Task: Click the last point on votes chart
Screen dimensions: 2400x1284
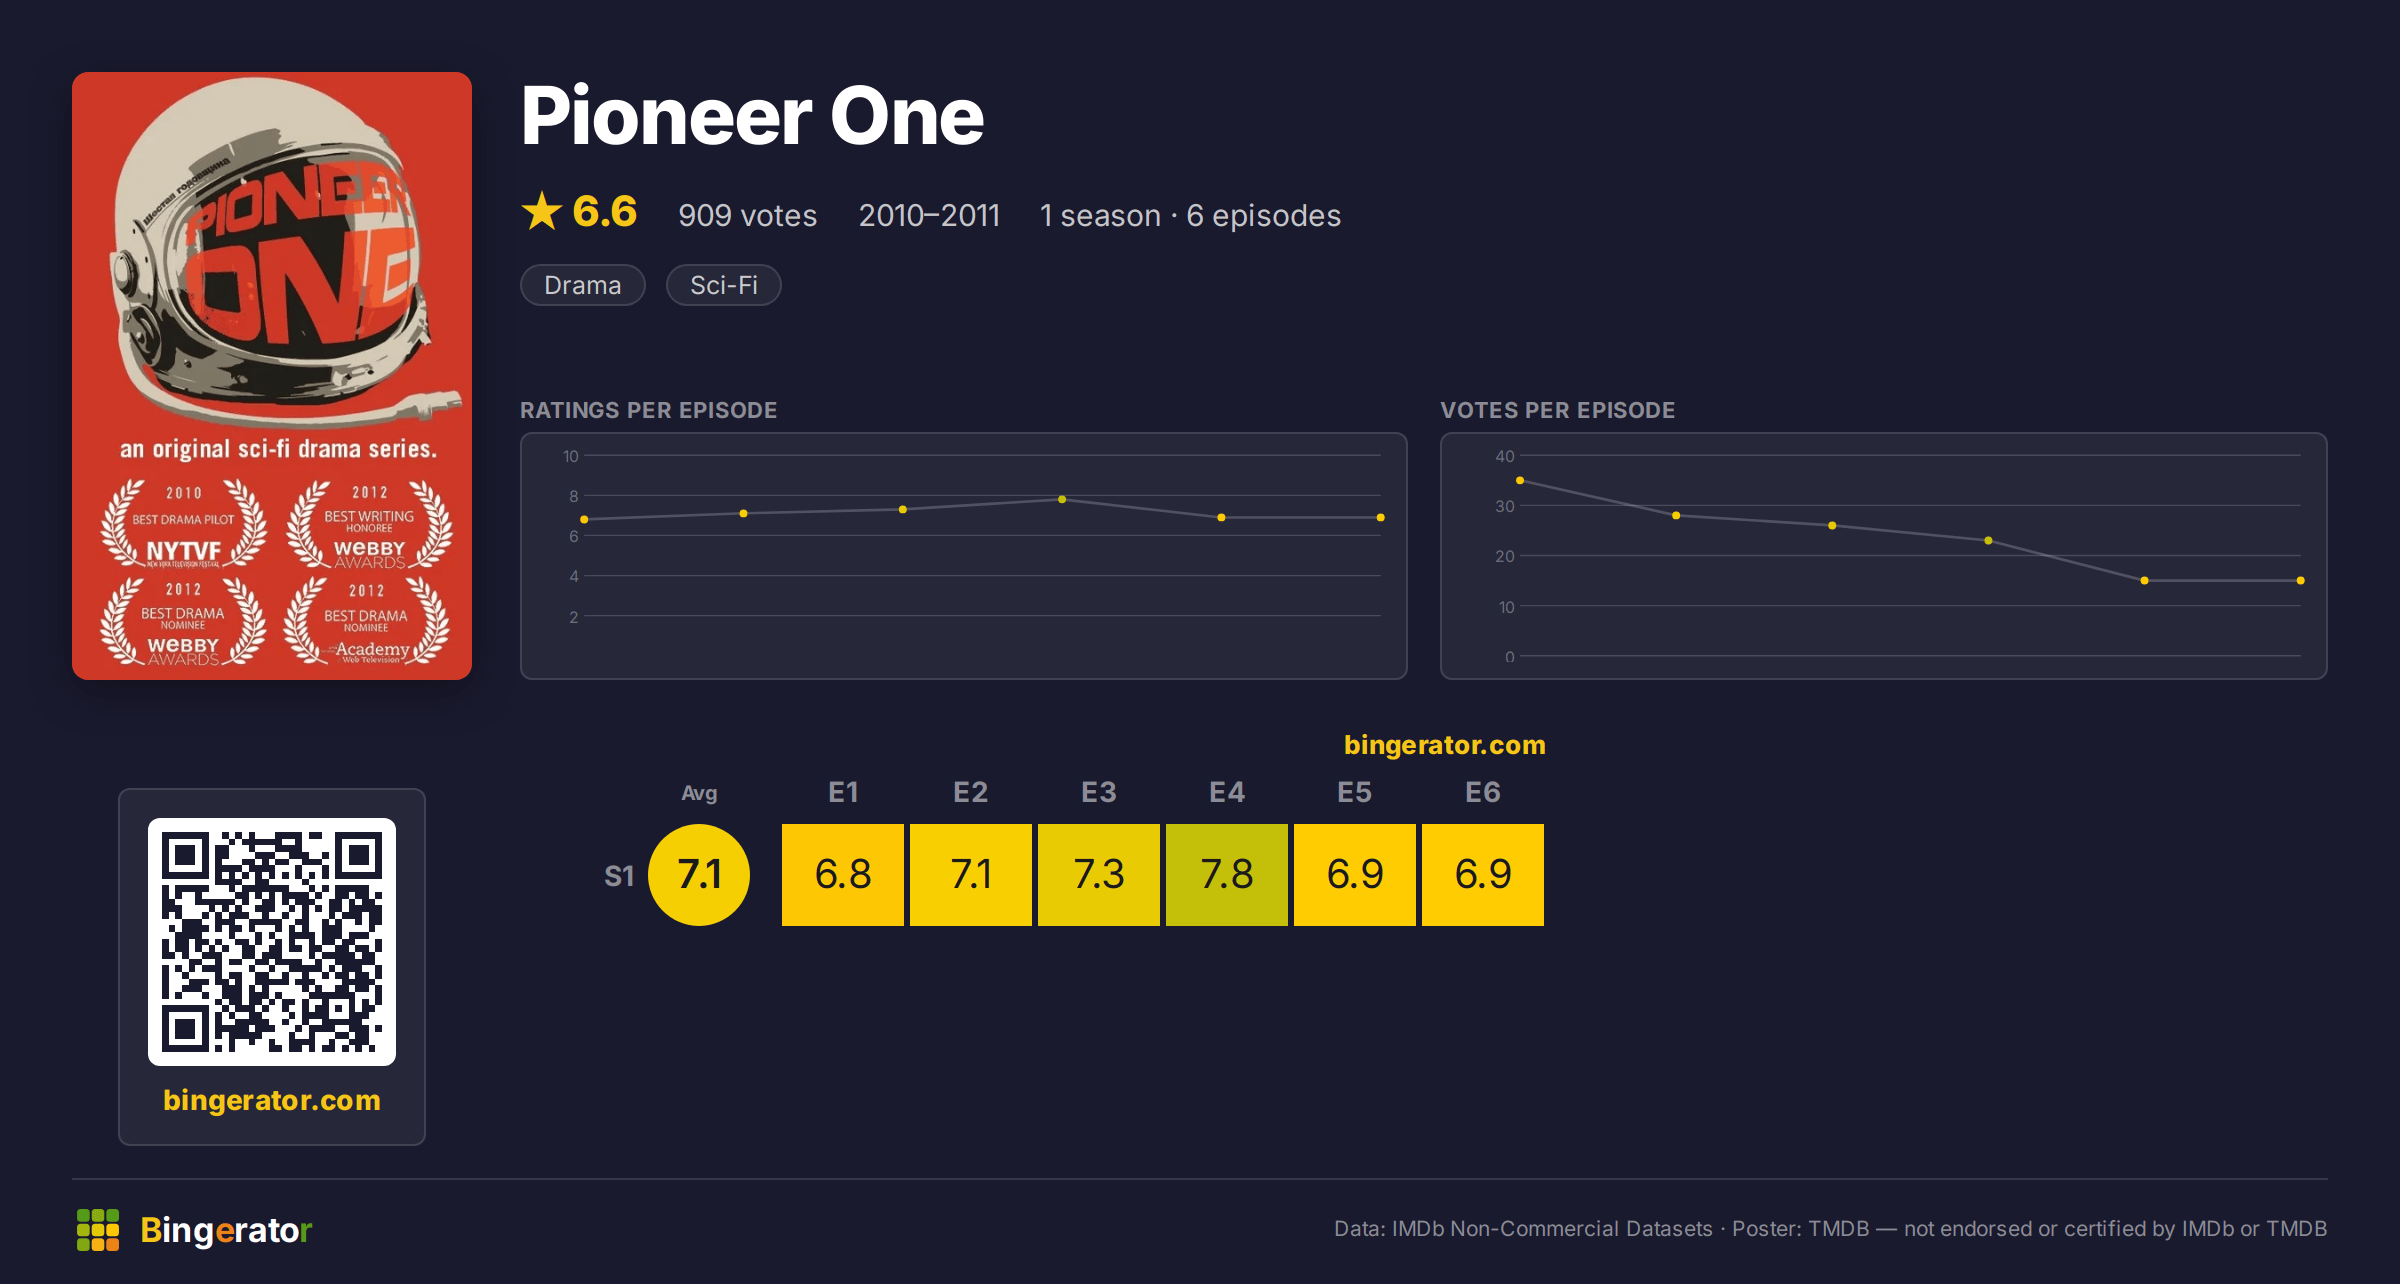Action: 2301,581
